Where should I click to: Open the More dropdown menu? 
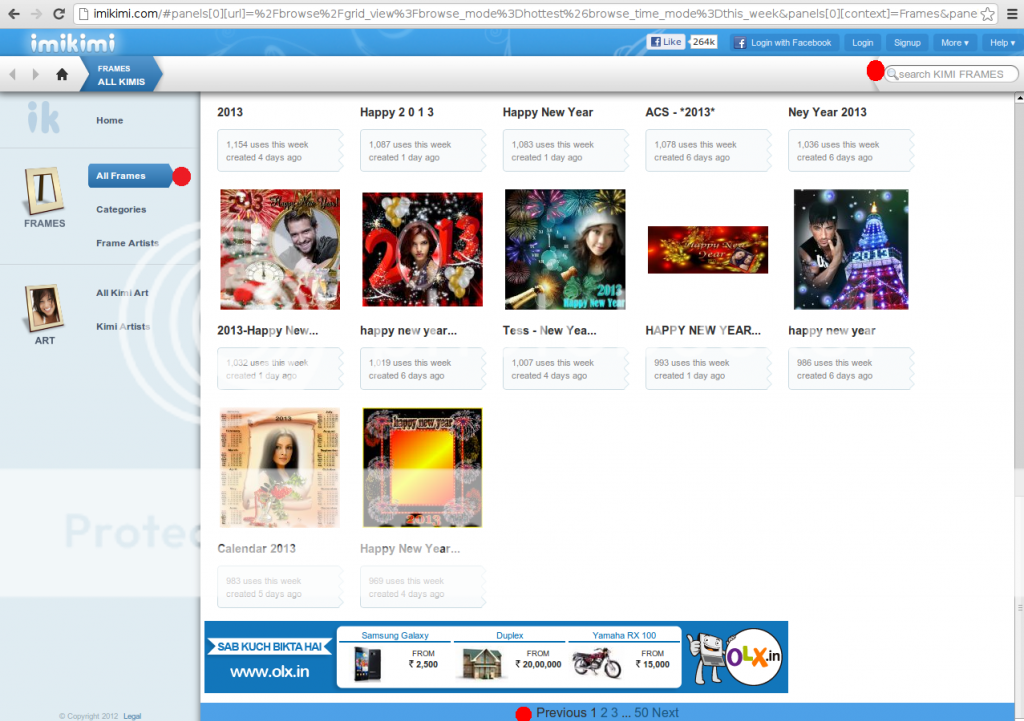(955, 43)
